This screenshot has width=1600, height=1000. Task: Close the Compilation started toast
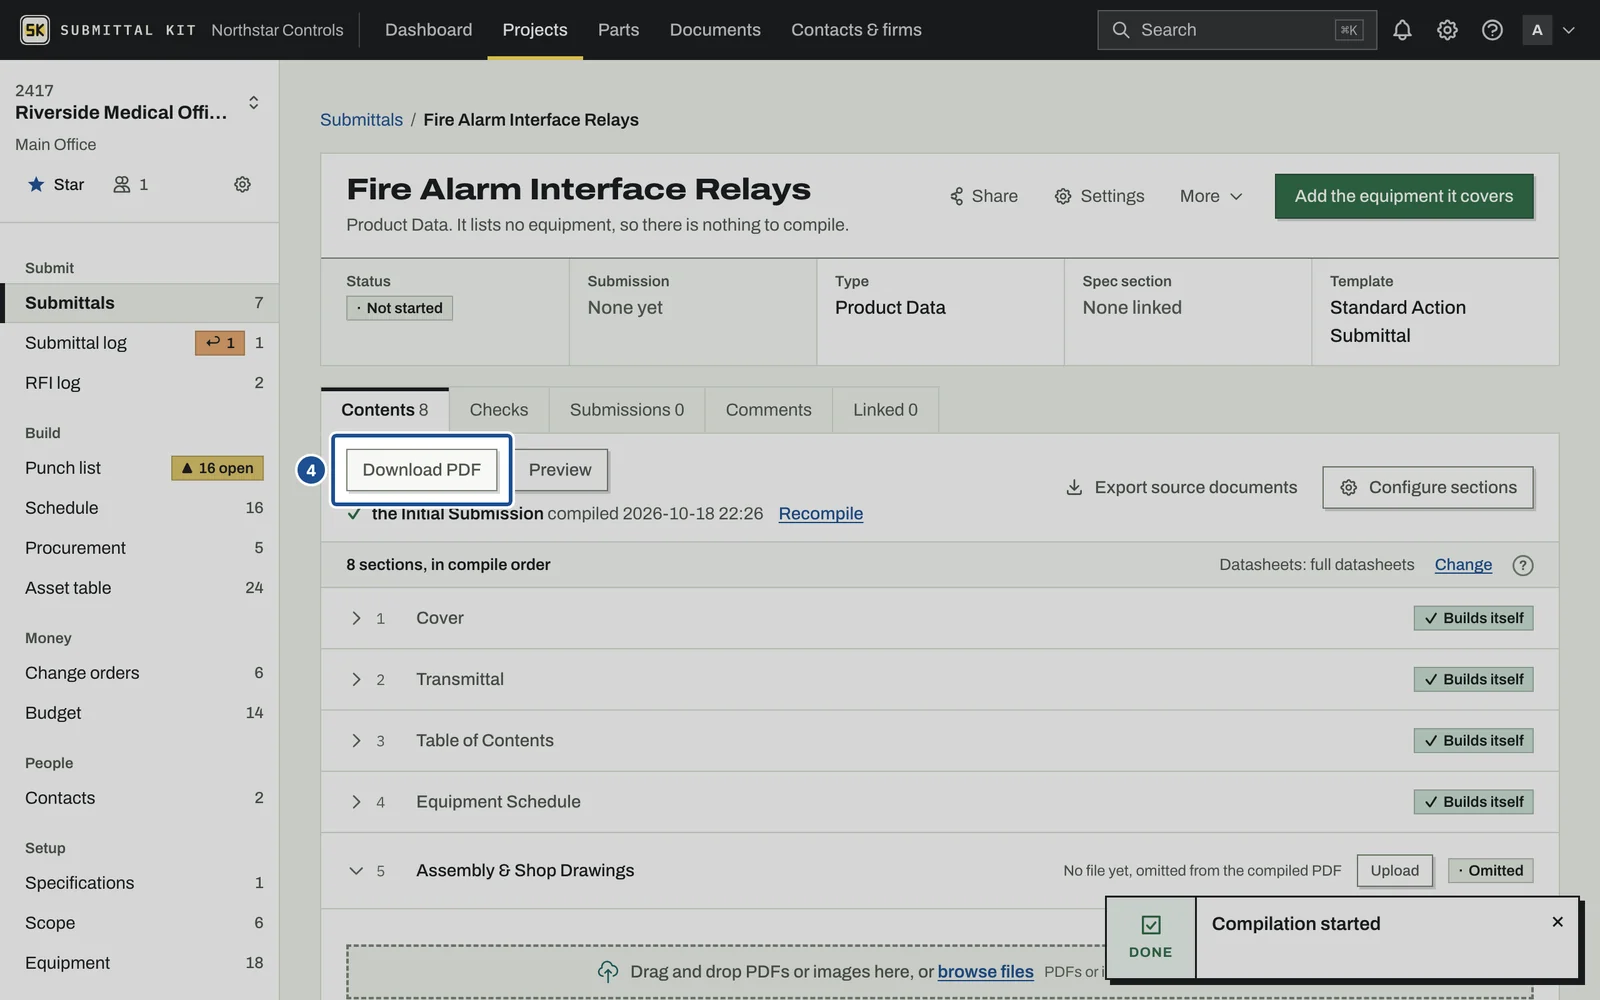click(x=1557, y=922)
